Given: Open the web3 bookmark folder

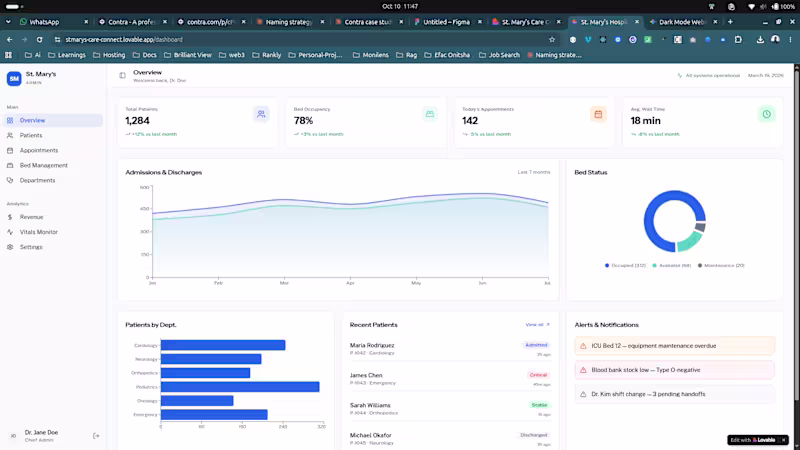Looking at the screenshot, I should [x=232, y=55].
